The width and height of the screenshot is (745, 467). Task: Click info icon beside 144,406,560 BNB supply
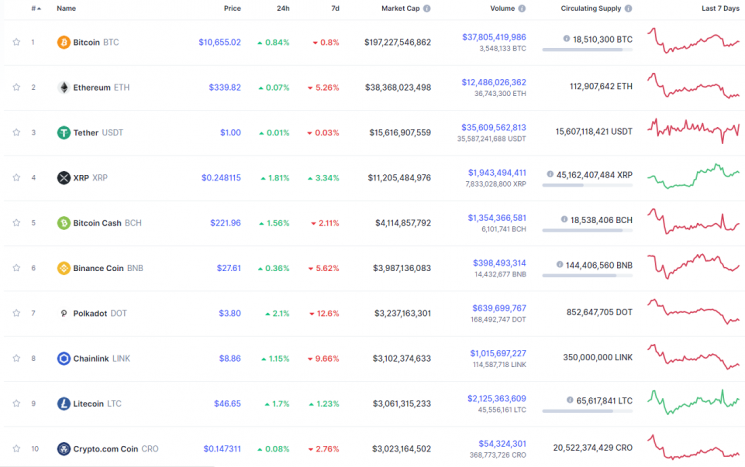[x=559, y=264]
